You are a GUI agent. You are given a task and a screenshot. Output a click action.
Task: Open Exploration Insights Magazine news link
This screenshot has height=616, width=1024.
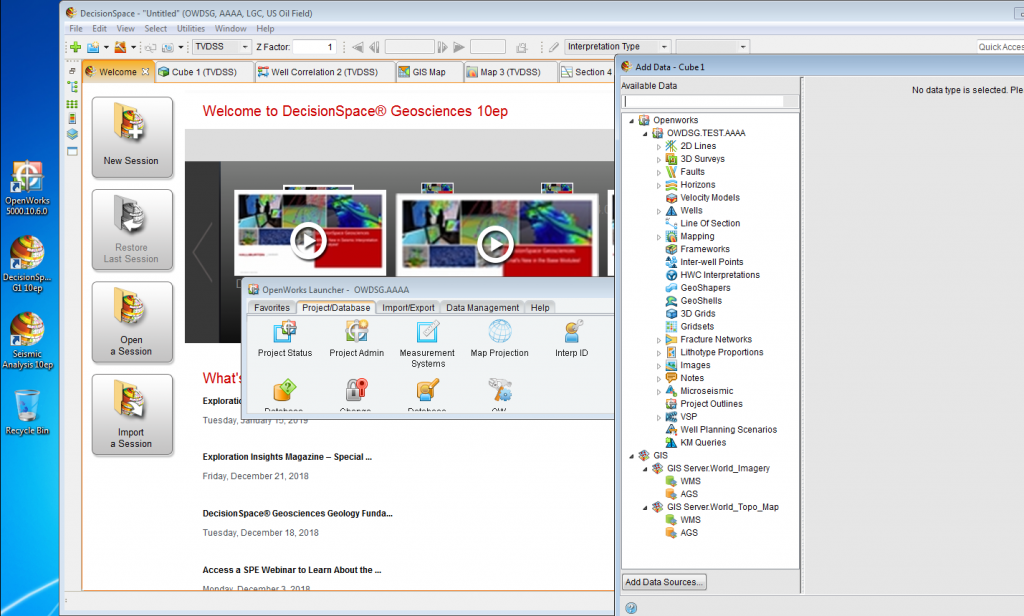coord(287,457)
